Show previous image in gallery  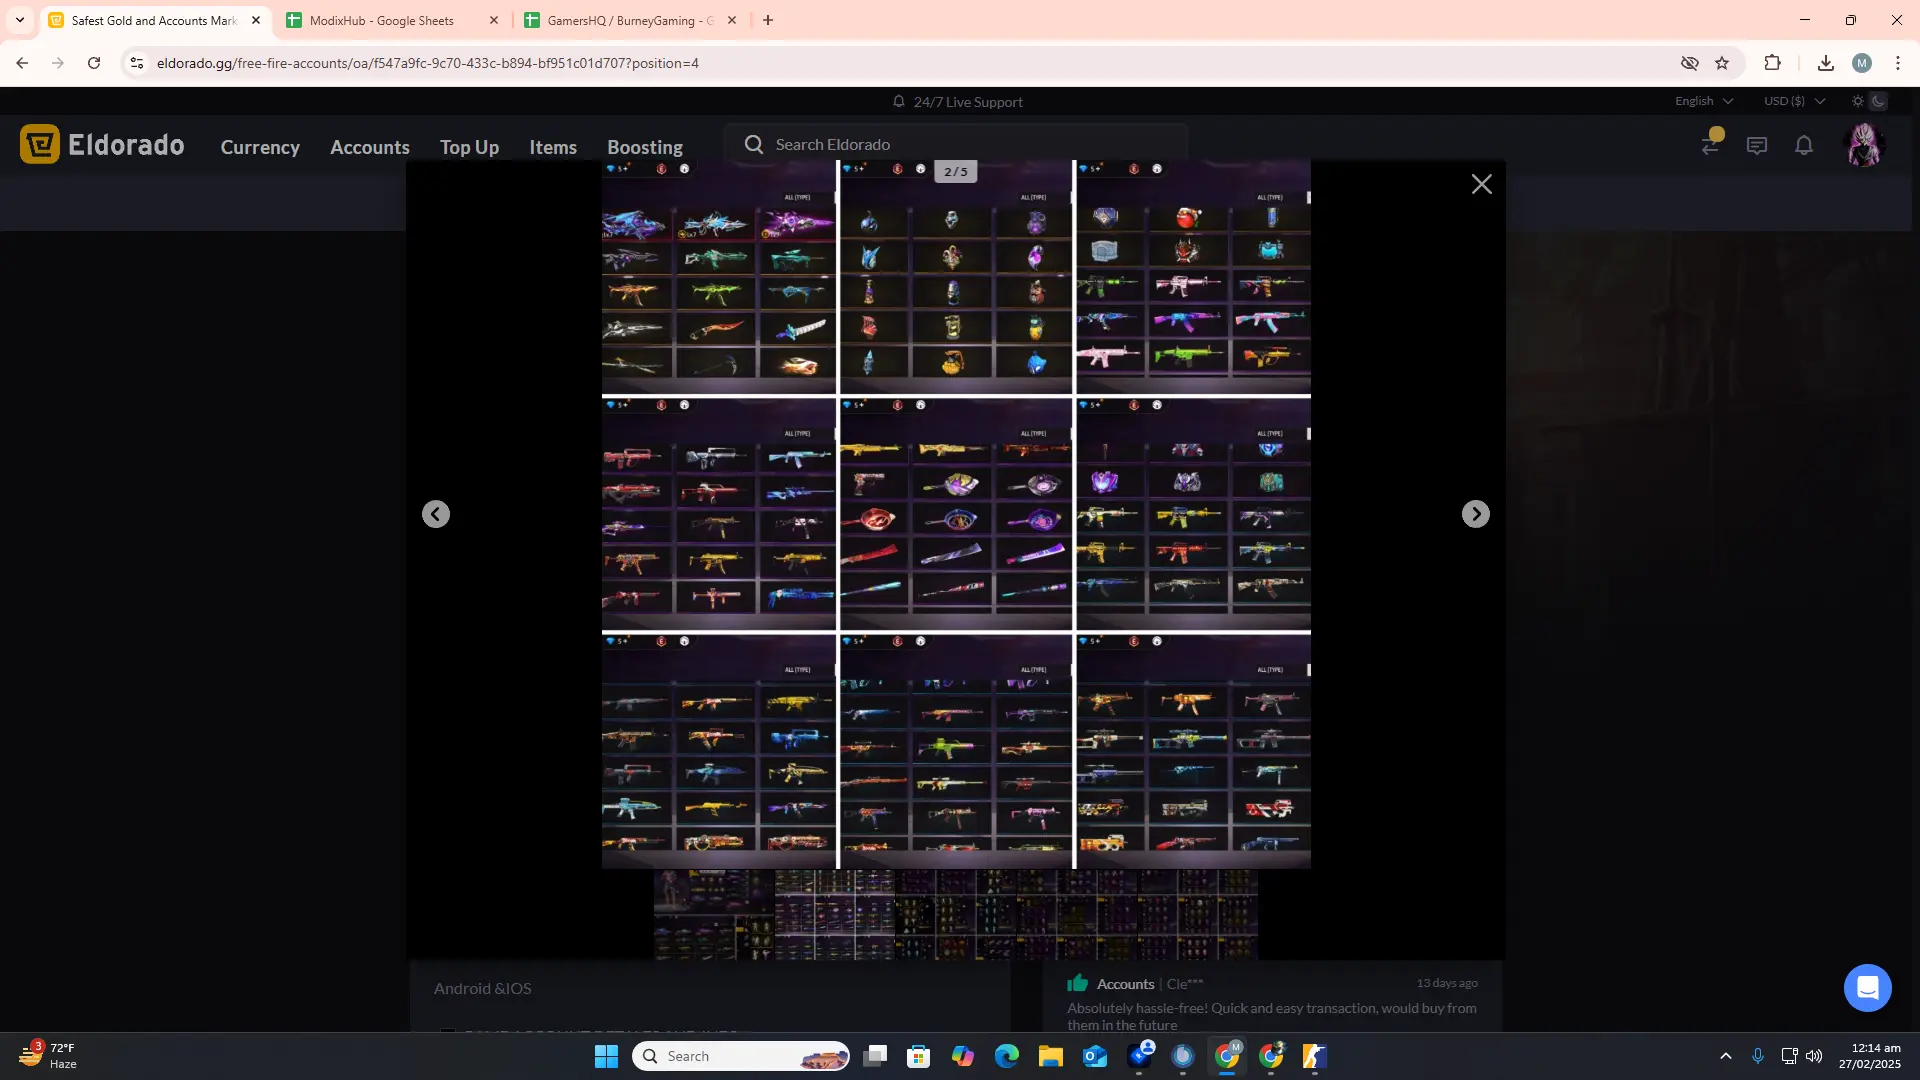(436, 514)
